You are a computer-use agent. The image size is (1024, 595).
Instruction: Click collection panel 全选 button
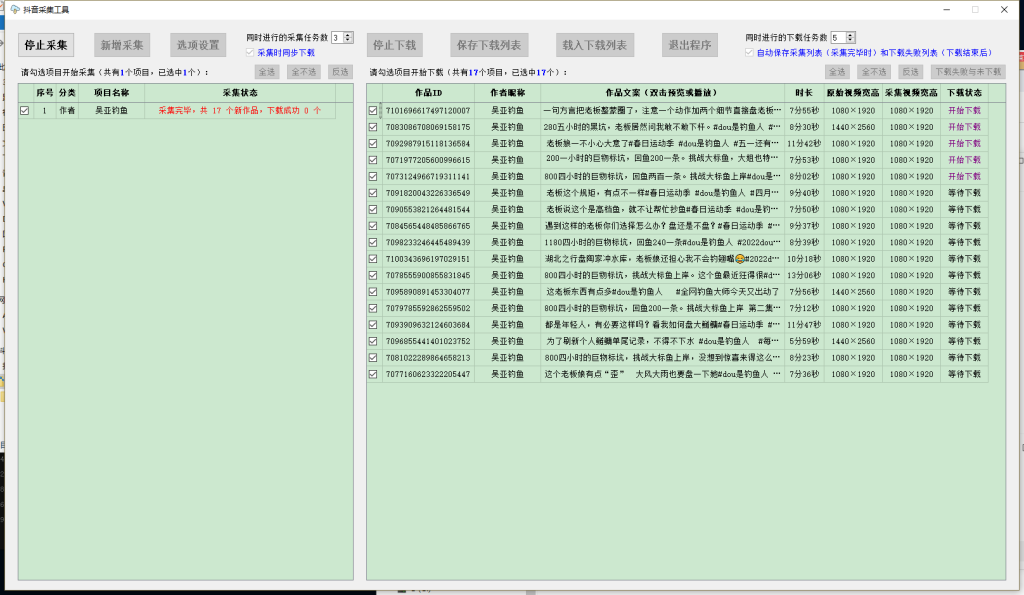coord(266,72)
